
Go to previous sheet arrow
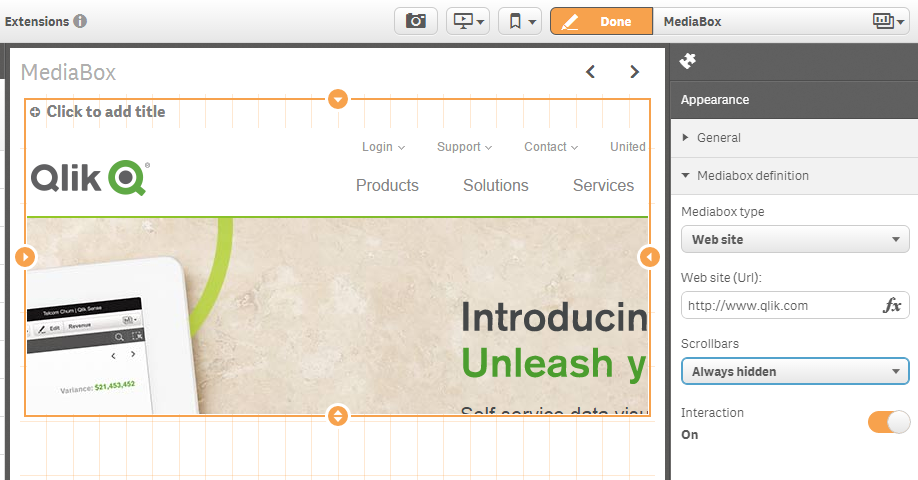tap(590, 72)
